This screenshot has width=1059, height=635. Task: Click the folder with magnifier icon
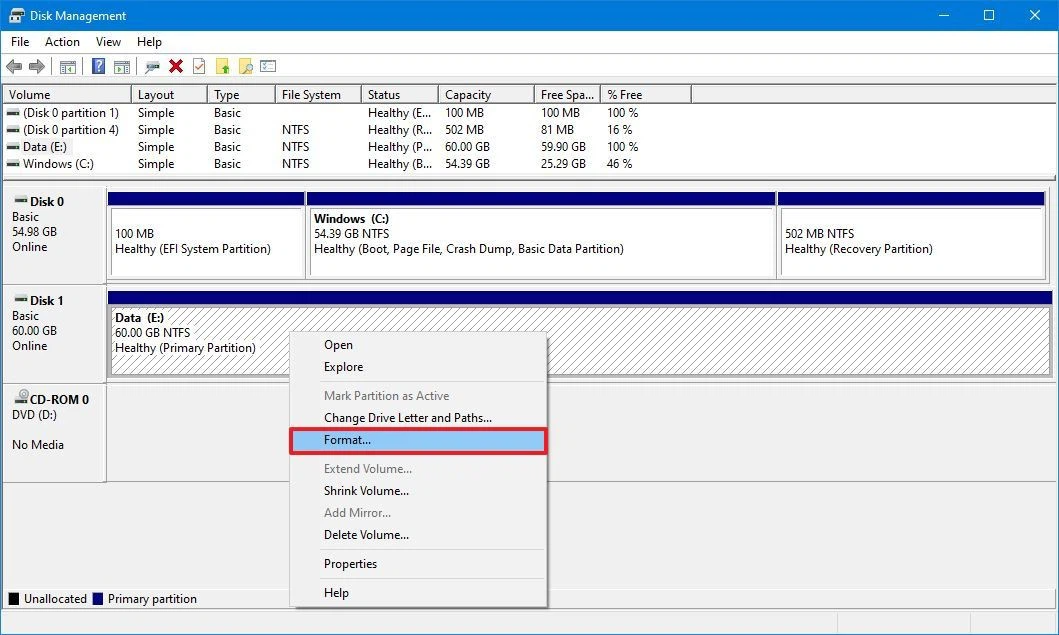245,67
